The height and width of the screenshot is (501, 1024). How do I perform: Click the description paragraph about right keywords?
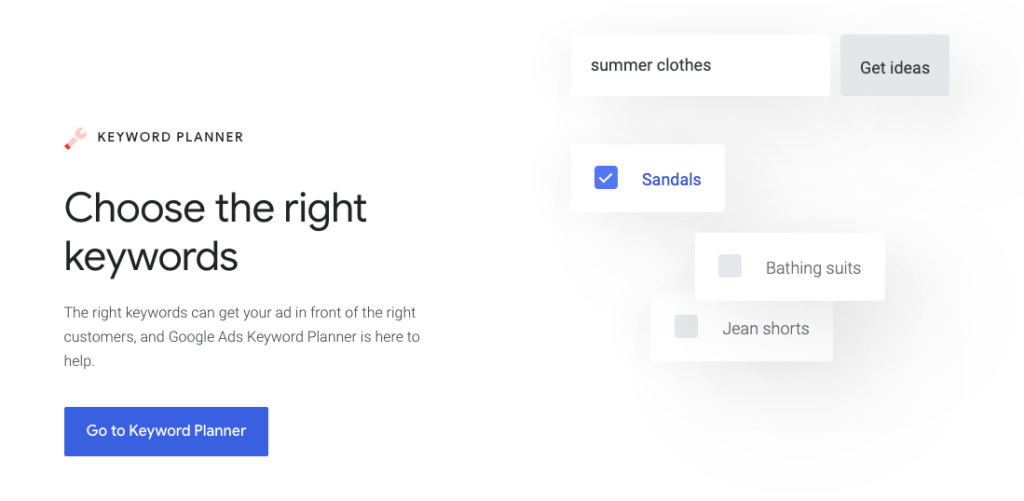(241, 337)
